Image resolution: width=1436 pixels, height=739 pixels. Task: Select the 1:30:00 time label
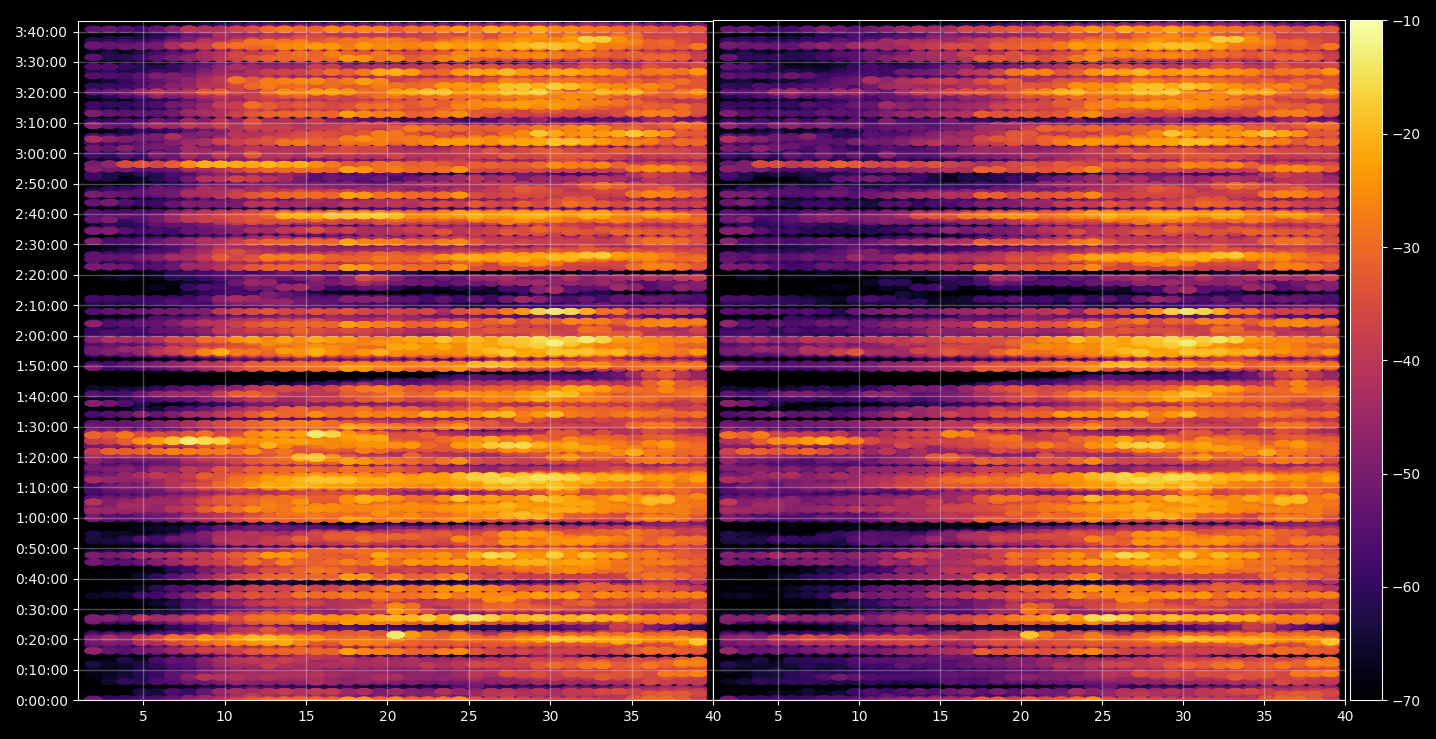(41, 427)
